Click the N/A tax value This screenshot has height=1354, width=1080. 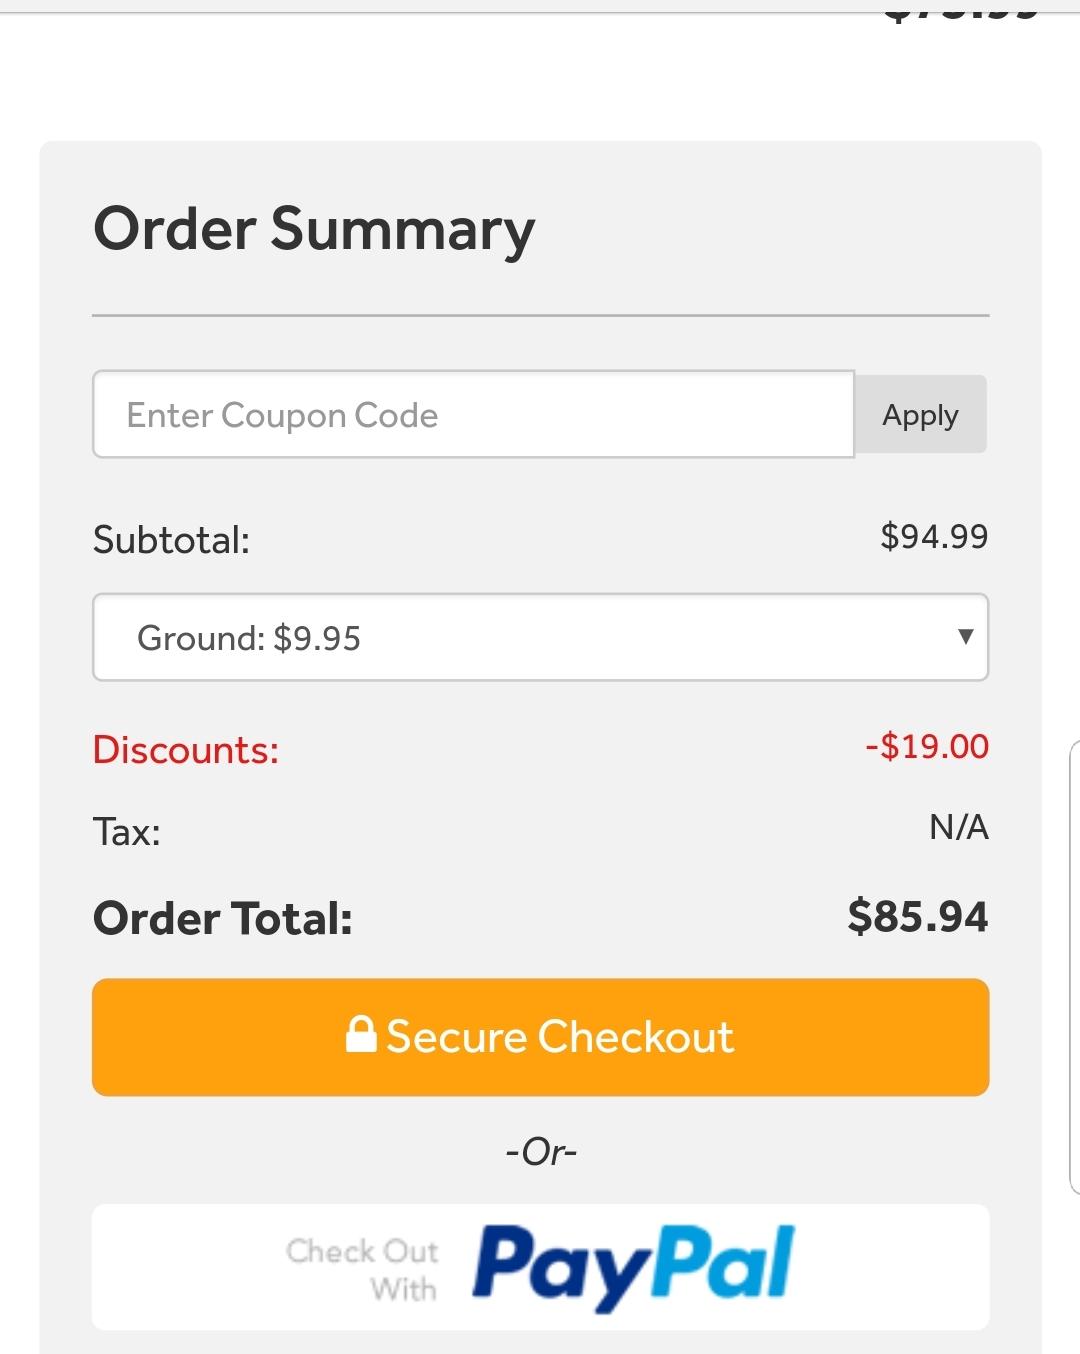tap(958, 828)
